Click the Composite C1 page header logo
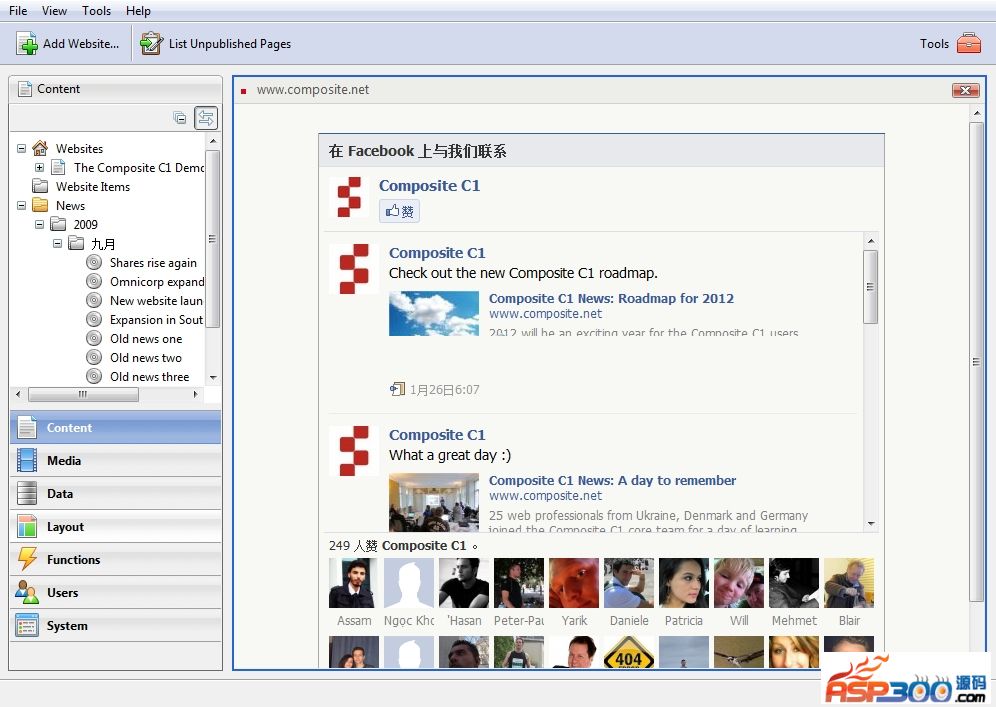 coord(349,198)
